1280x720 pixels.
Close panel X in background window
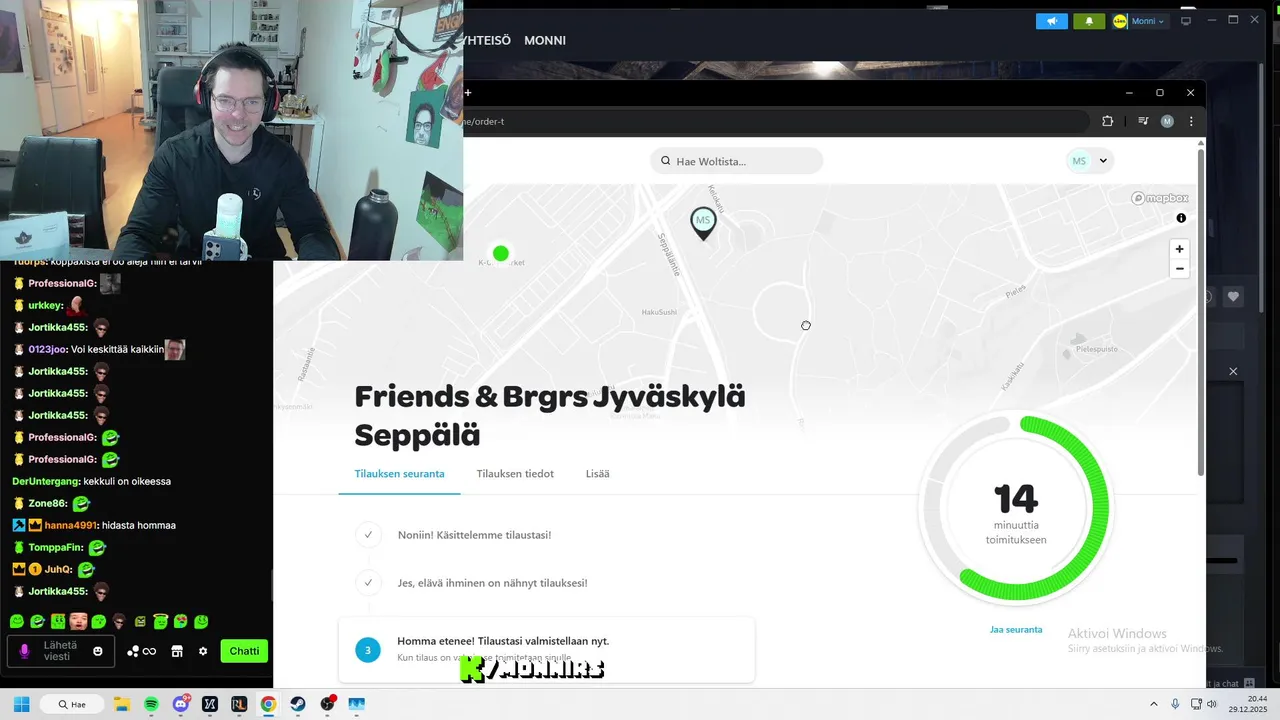tap(1233, 371)
